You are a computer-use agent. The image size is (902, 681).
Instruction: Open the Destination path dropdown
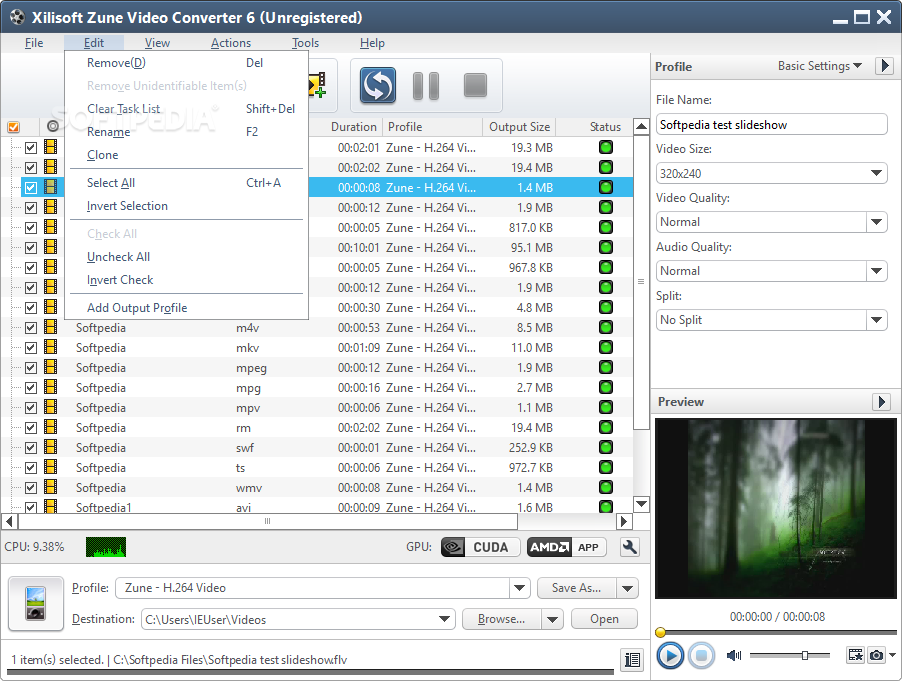coord(444,619)
